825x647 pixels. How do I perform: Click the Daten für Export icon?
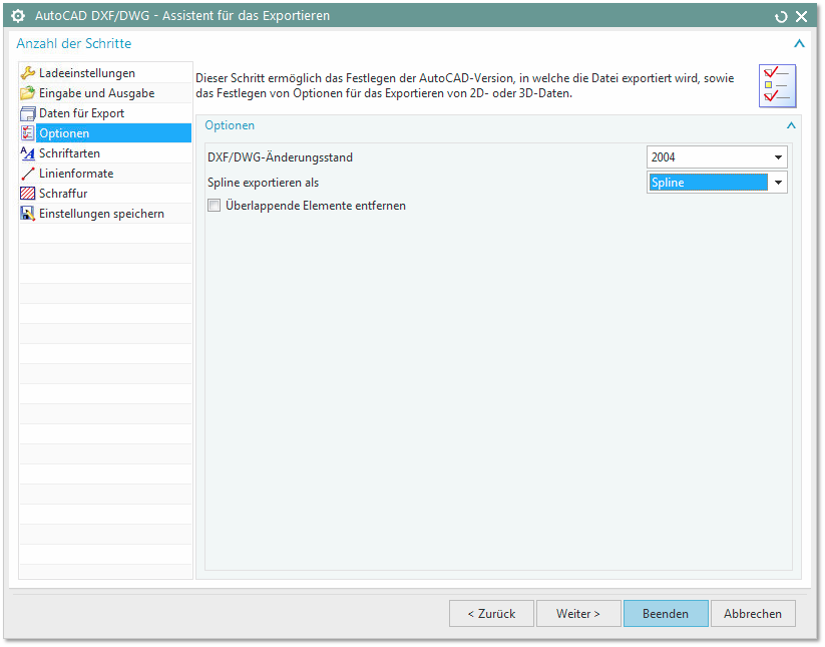click(x=27, y=113)
